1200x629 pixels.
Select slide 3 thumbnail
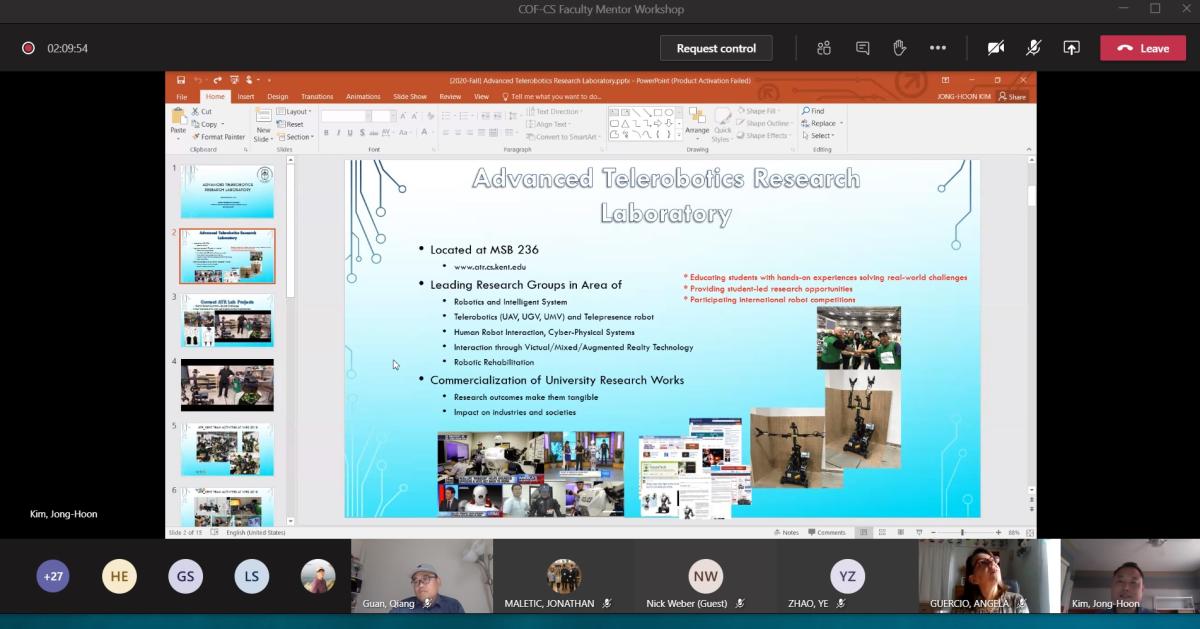(x=227, y=320)
